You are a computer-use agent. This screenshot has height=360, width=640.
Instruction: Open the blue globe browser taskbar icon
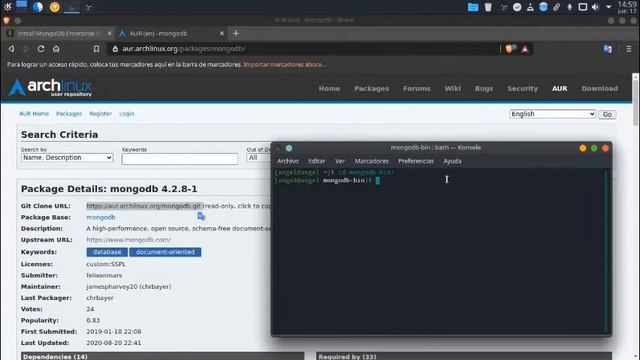pyautogui.click(x=38, y=7)
